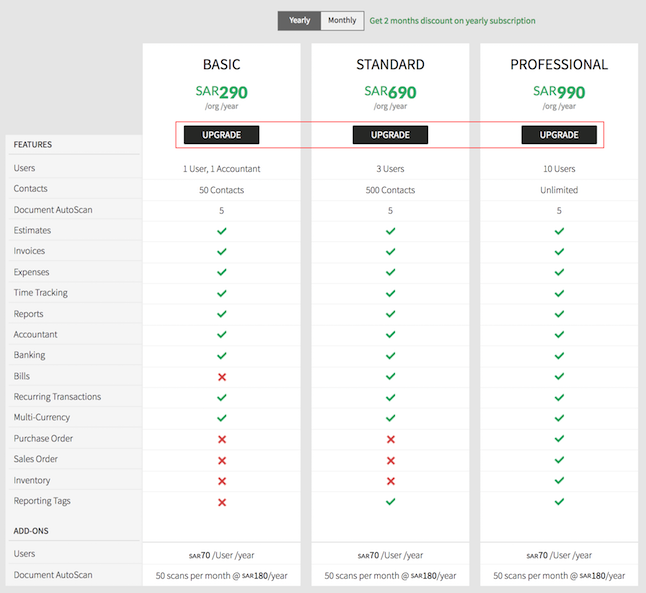Click the '10 Users' cell
Image resolution: width=646 pixels, height=593 pixels.
point(559,169)
